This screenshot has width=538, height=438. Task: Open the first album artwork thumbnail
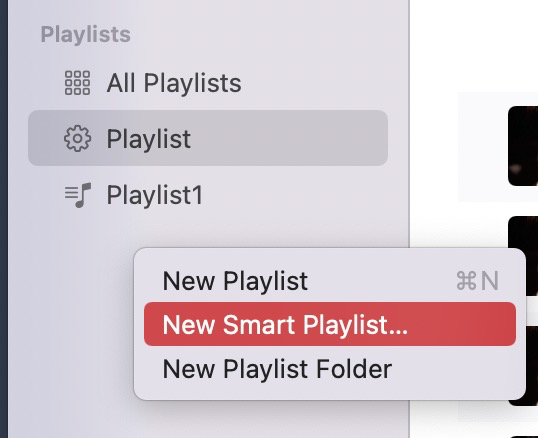pyautogui.click(x=523, y=146)
